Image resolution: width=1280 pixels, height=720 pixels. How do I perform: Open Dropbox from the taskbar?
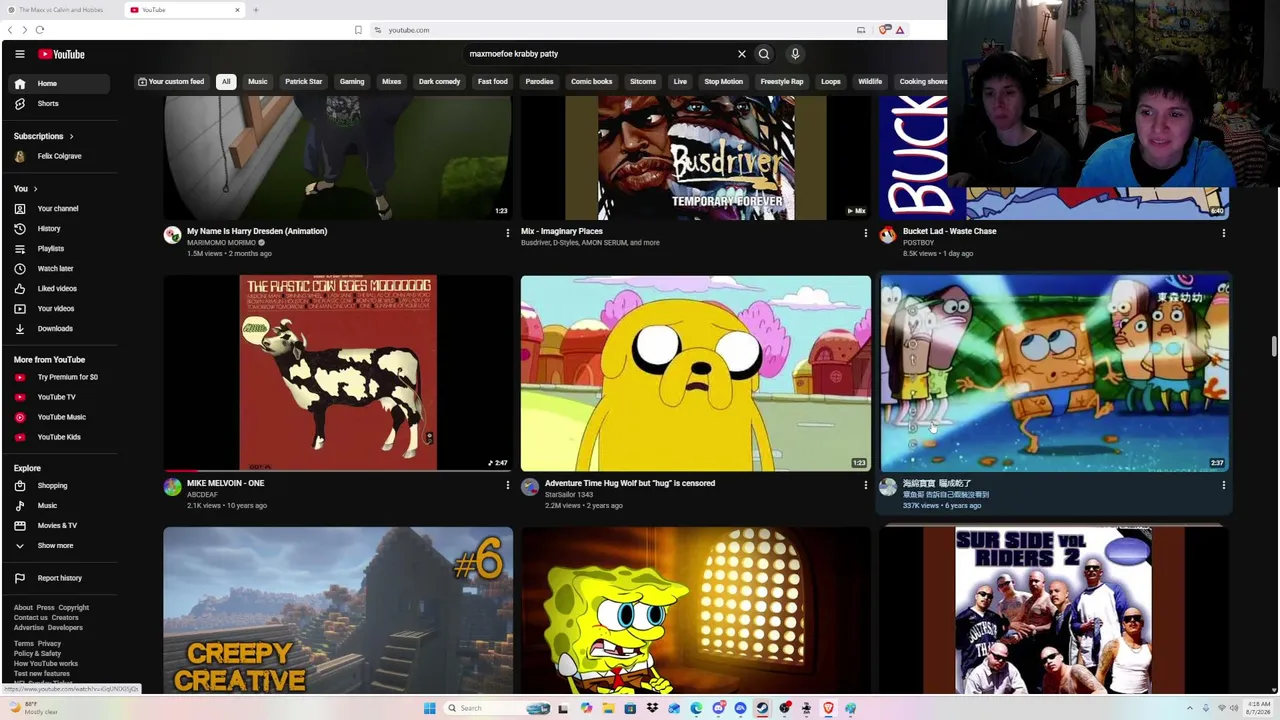[652, 708]
